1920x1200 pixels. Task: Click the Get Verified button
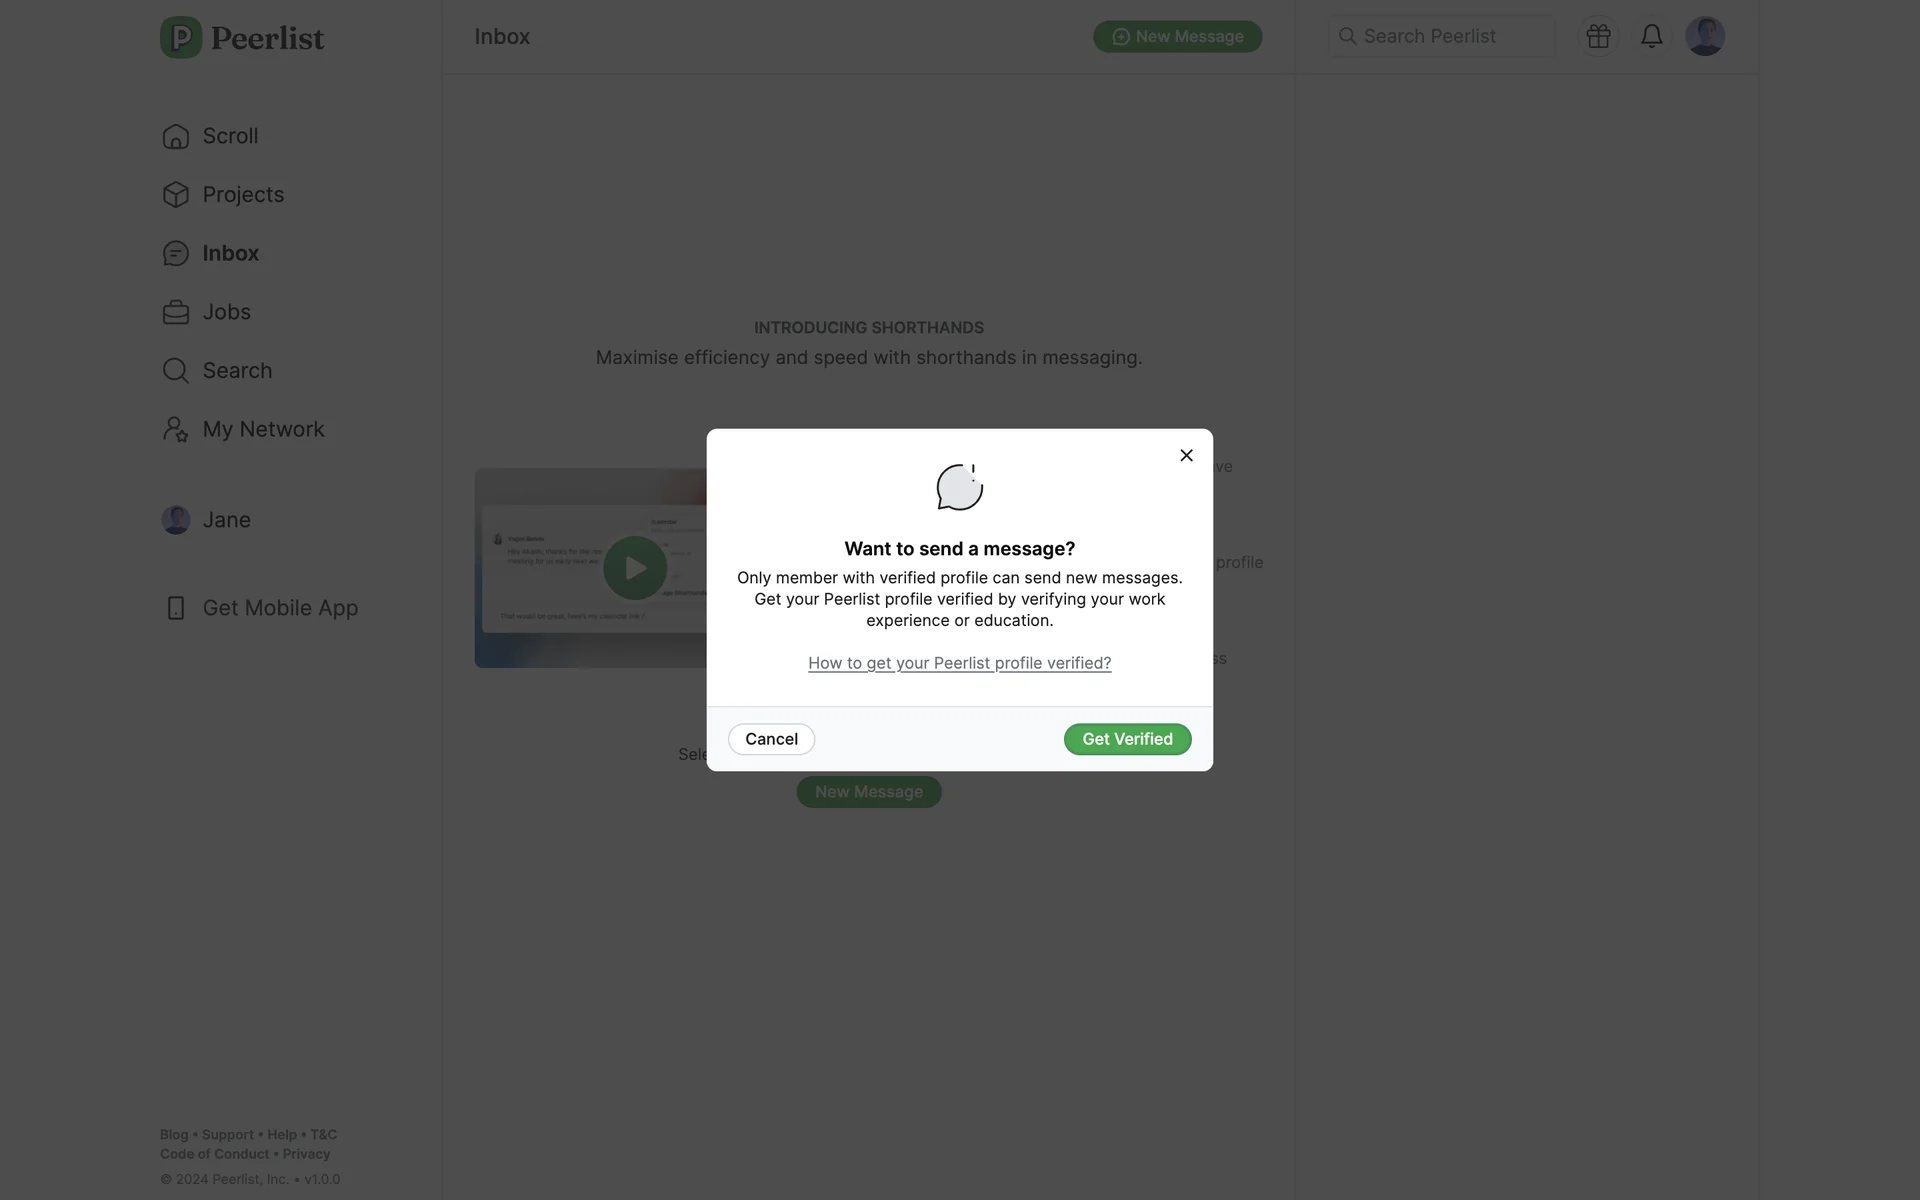point(1127,739)
